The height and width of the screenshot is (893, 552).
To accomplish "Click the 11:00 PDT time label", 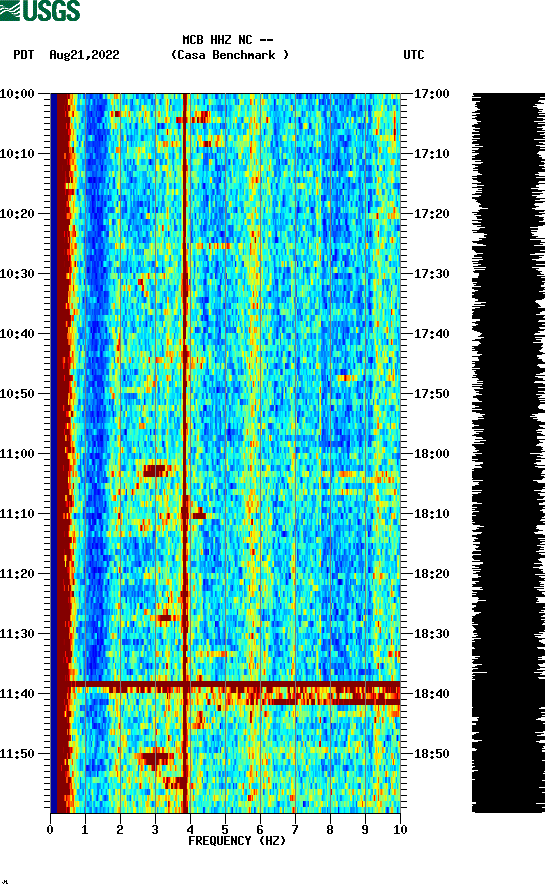I will pyautogui.click(x=17, y=454).
